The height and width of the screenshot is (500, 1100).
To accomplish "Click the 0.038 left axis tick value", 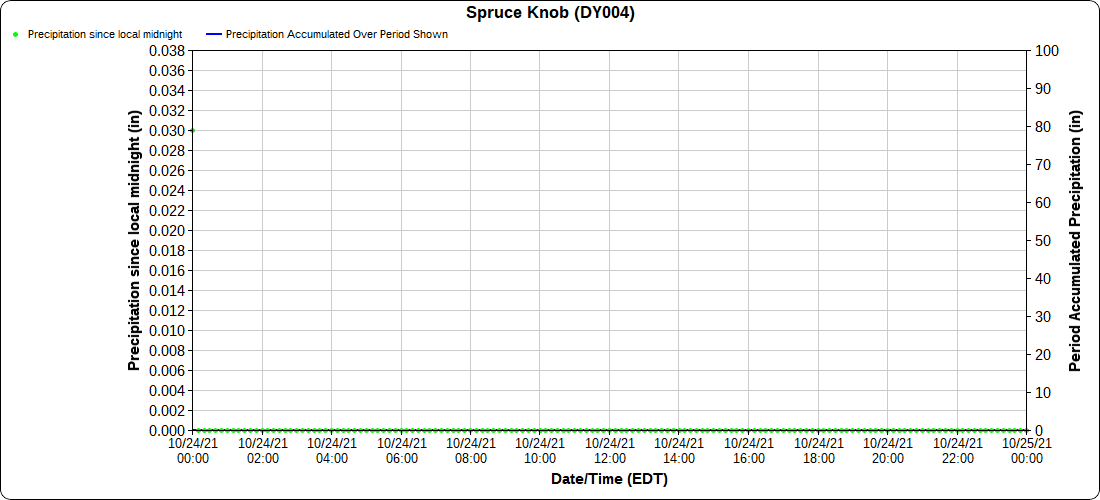I will pyautogui.click(x=167, y=50).
